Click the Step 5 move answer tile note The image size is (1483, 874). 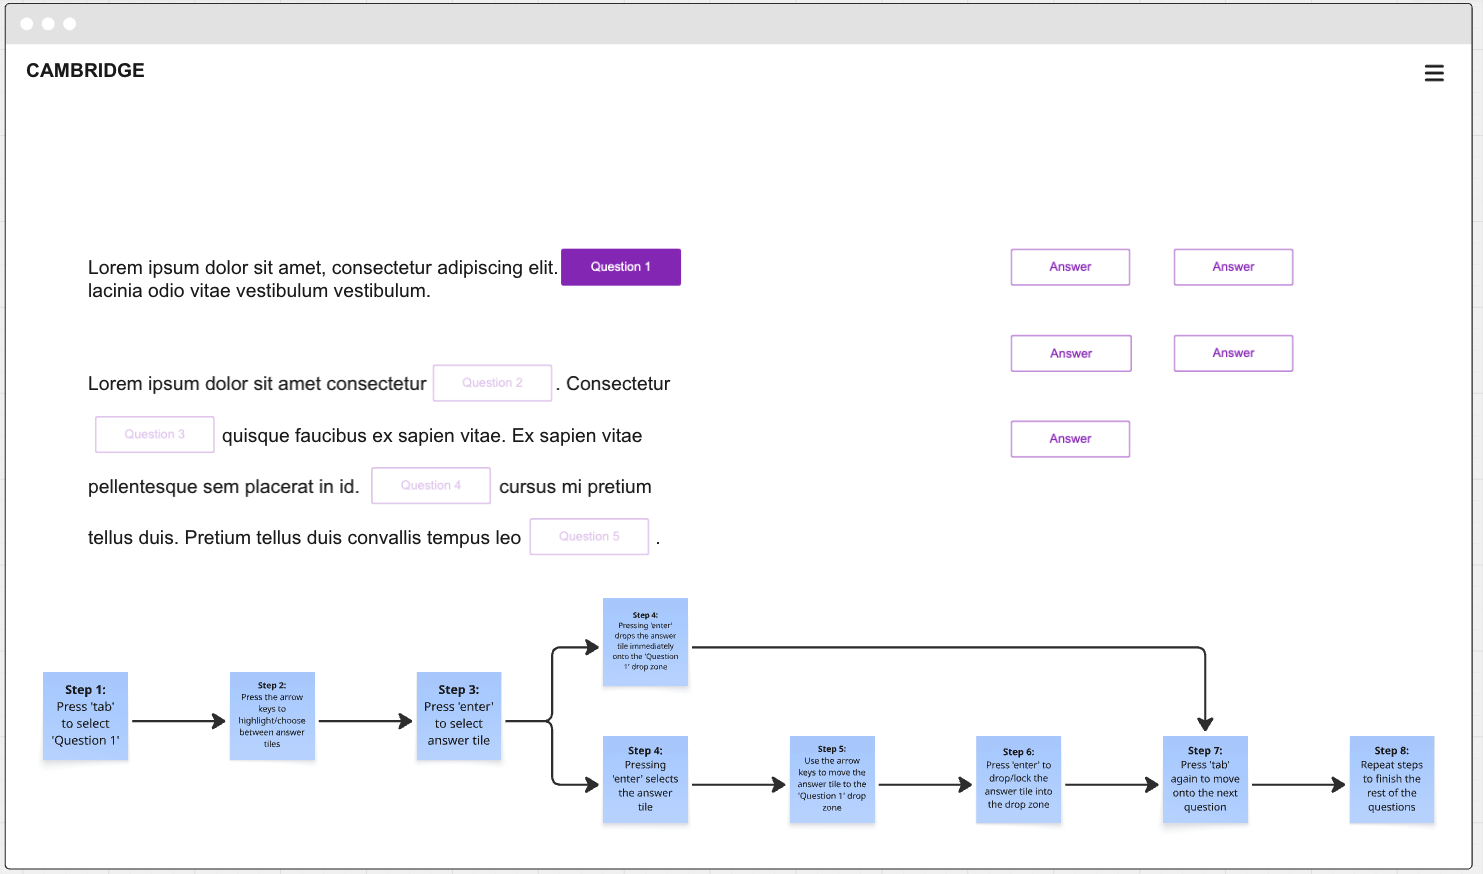[x=832, y=779]
